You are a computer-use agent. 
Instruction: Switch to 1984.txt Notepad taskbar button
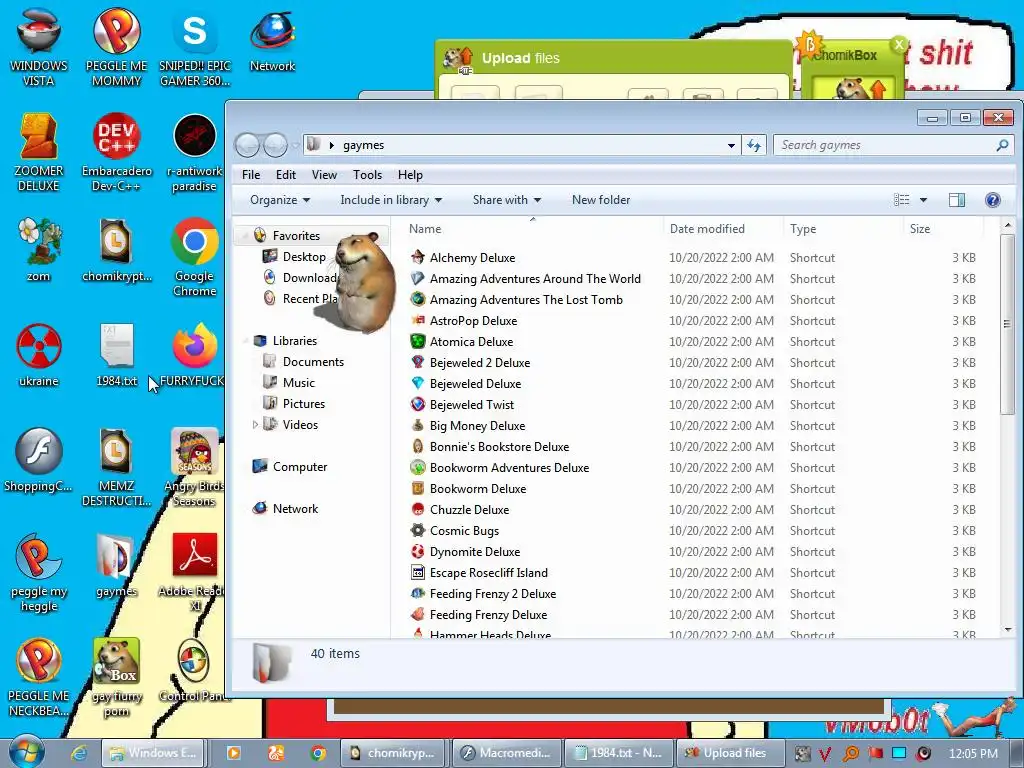[617, 753]
